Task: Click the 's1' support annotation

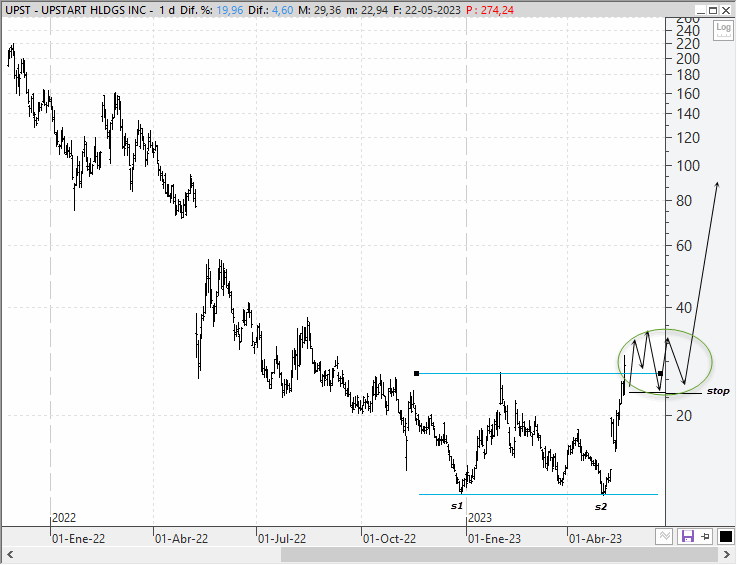Action: tap(457, 506)
